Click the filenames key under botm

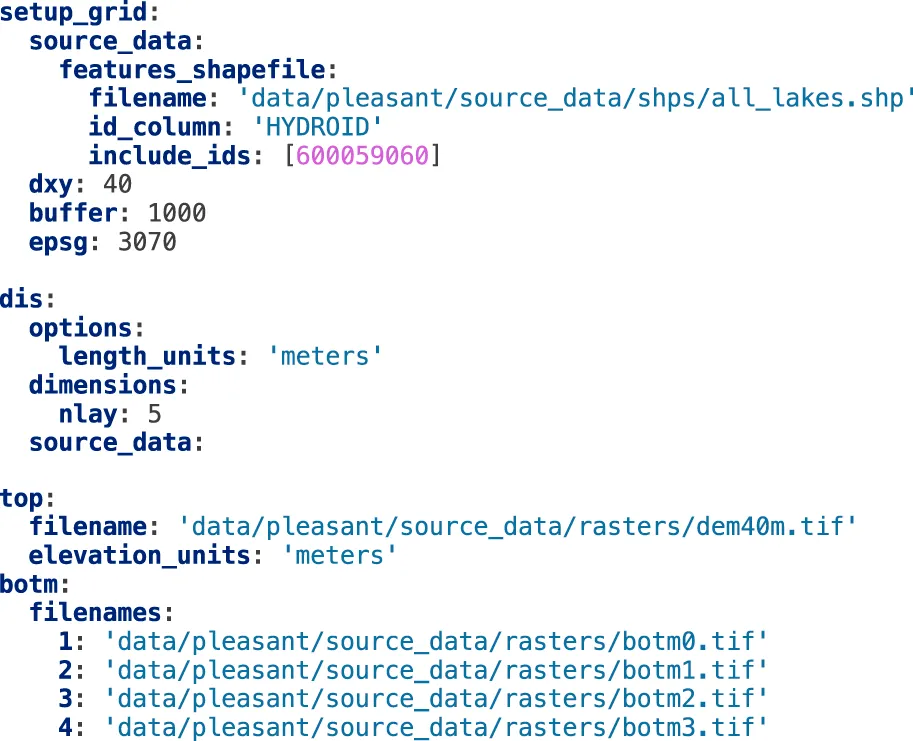pyautogui.click(x=95, y=611)
